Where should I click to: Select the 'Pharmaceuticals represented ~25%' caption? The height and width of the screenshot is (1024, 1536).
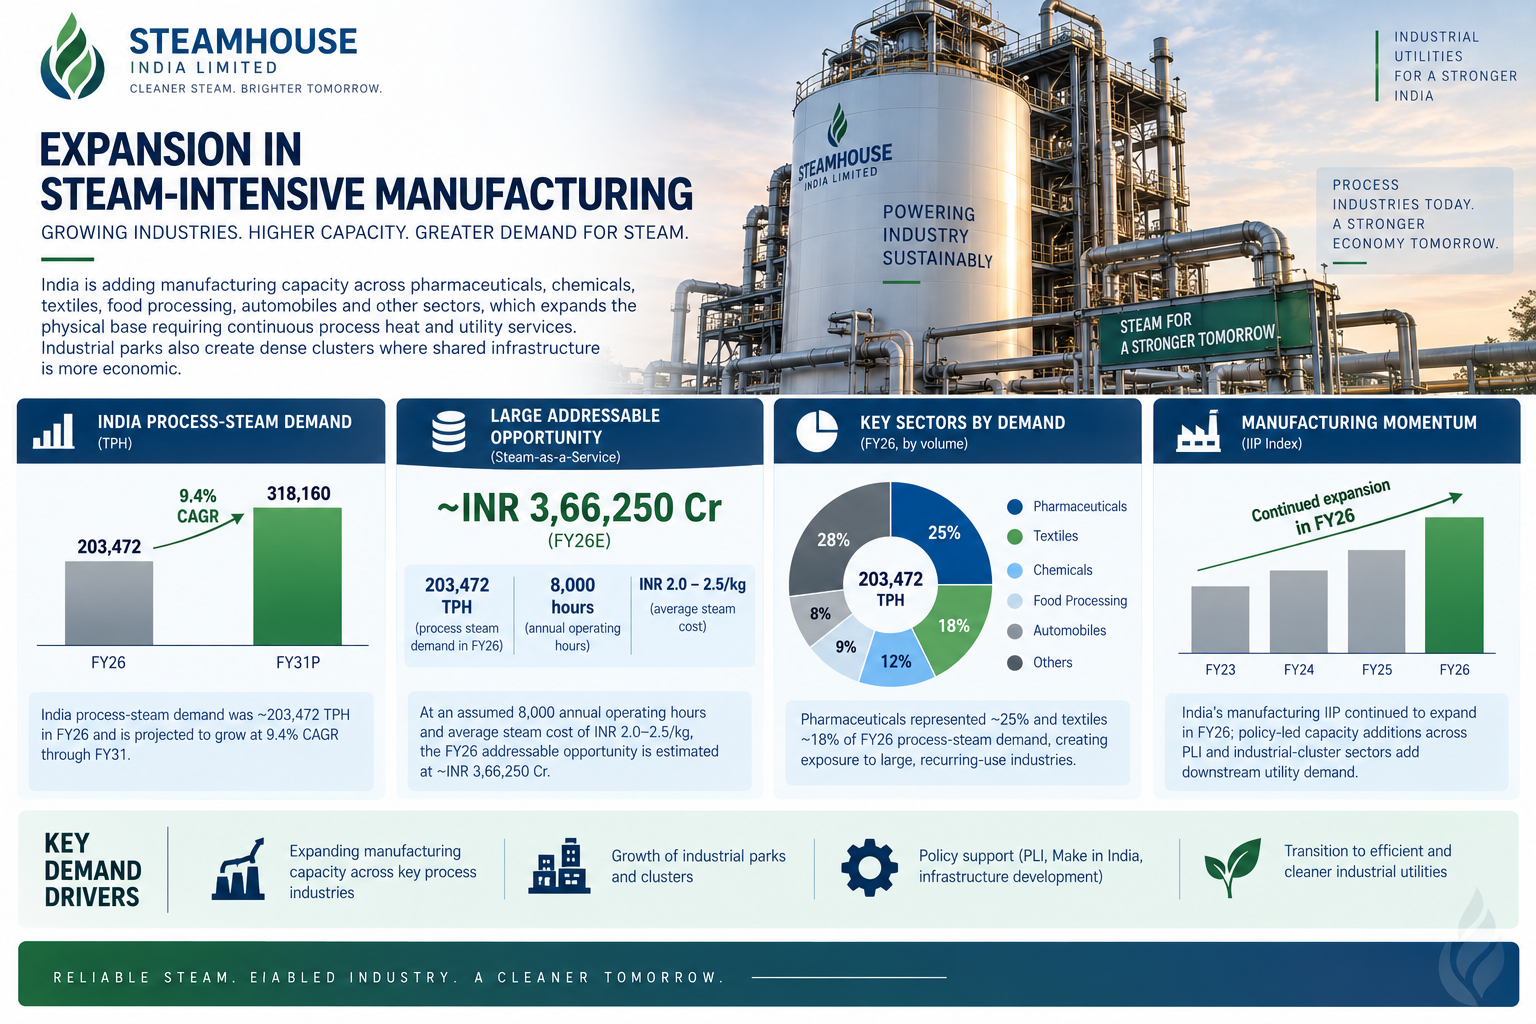click(x=954, y=740)
